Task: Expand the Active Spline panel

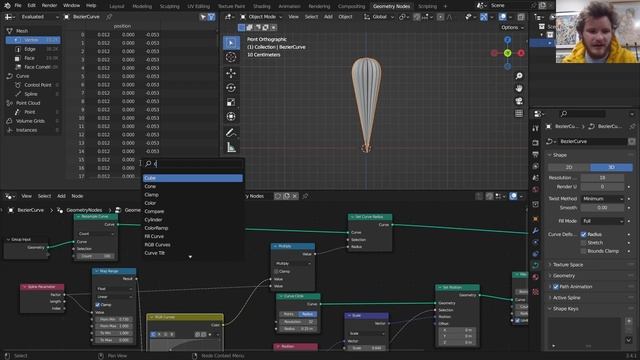Action: tap(566, 298)
